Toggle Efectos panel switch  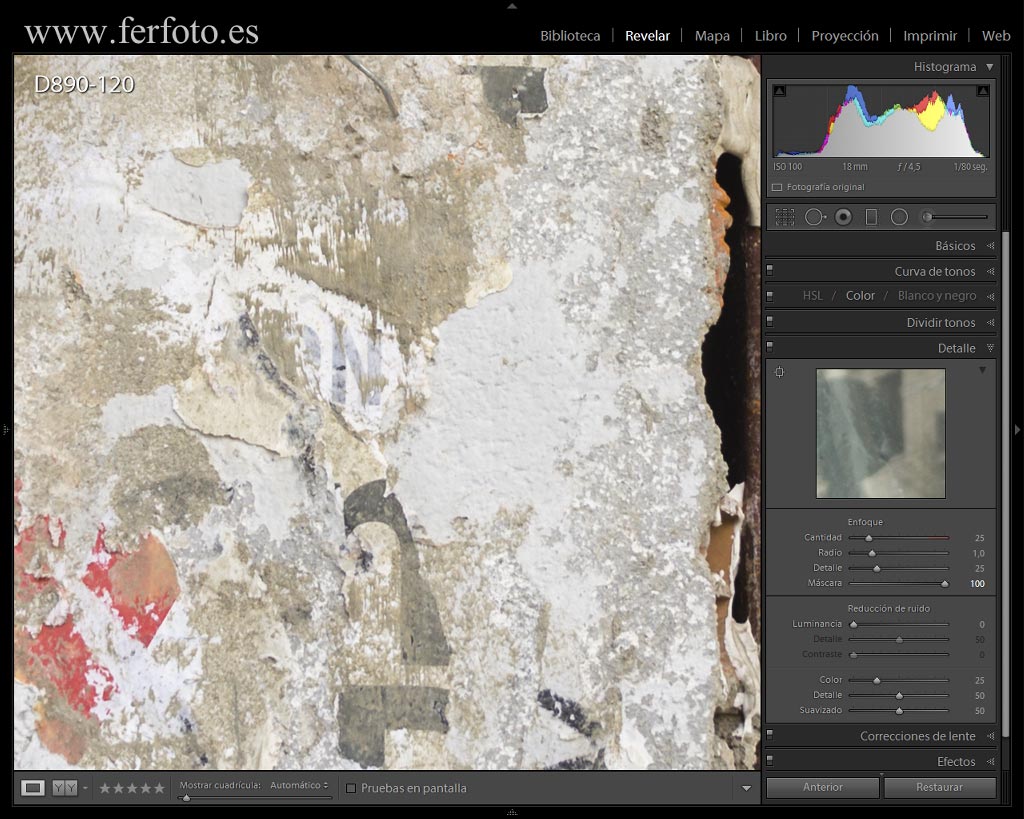point(770,760)
